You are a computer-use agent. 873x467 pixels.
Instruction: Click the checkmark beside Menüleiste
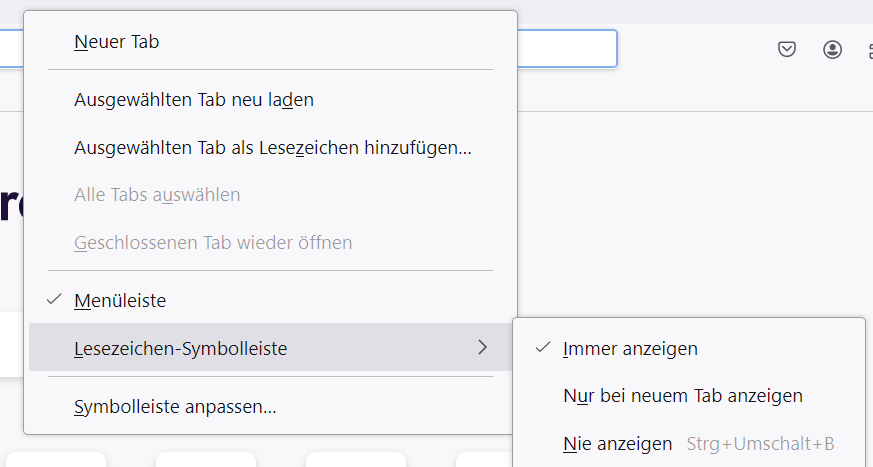(x=55, y=300)
